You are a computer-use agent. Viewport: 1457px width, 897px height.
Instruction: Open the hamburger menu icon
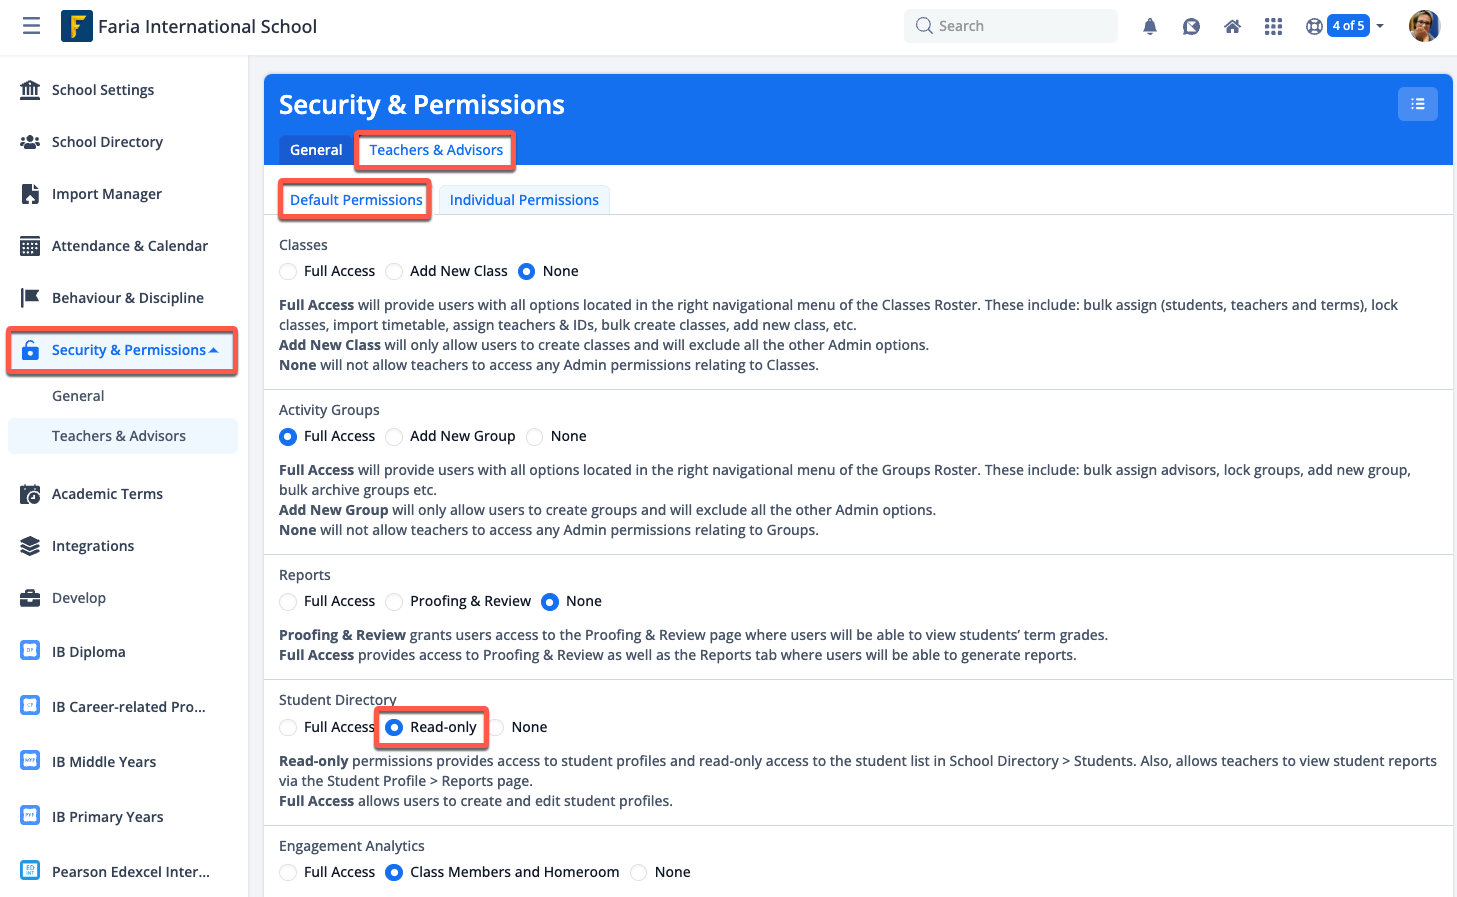tap(32, 26)
